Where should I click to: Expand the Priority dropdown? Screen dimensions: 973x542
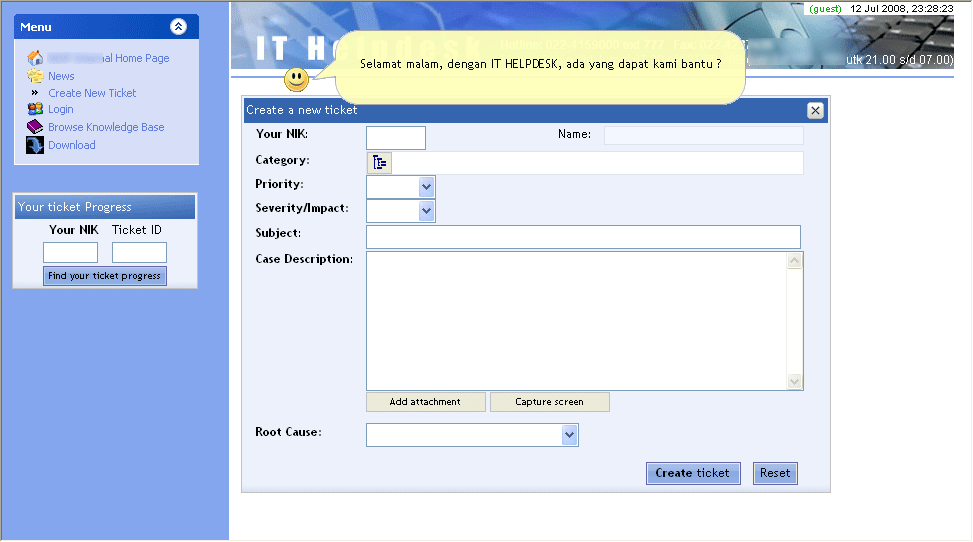[426, 187]
